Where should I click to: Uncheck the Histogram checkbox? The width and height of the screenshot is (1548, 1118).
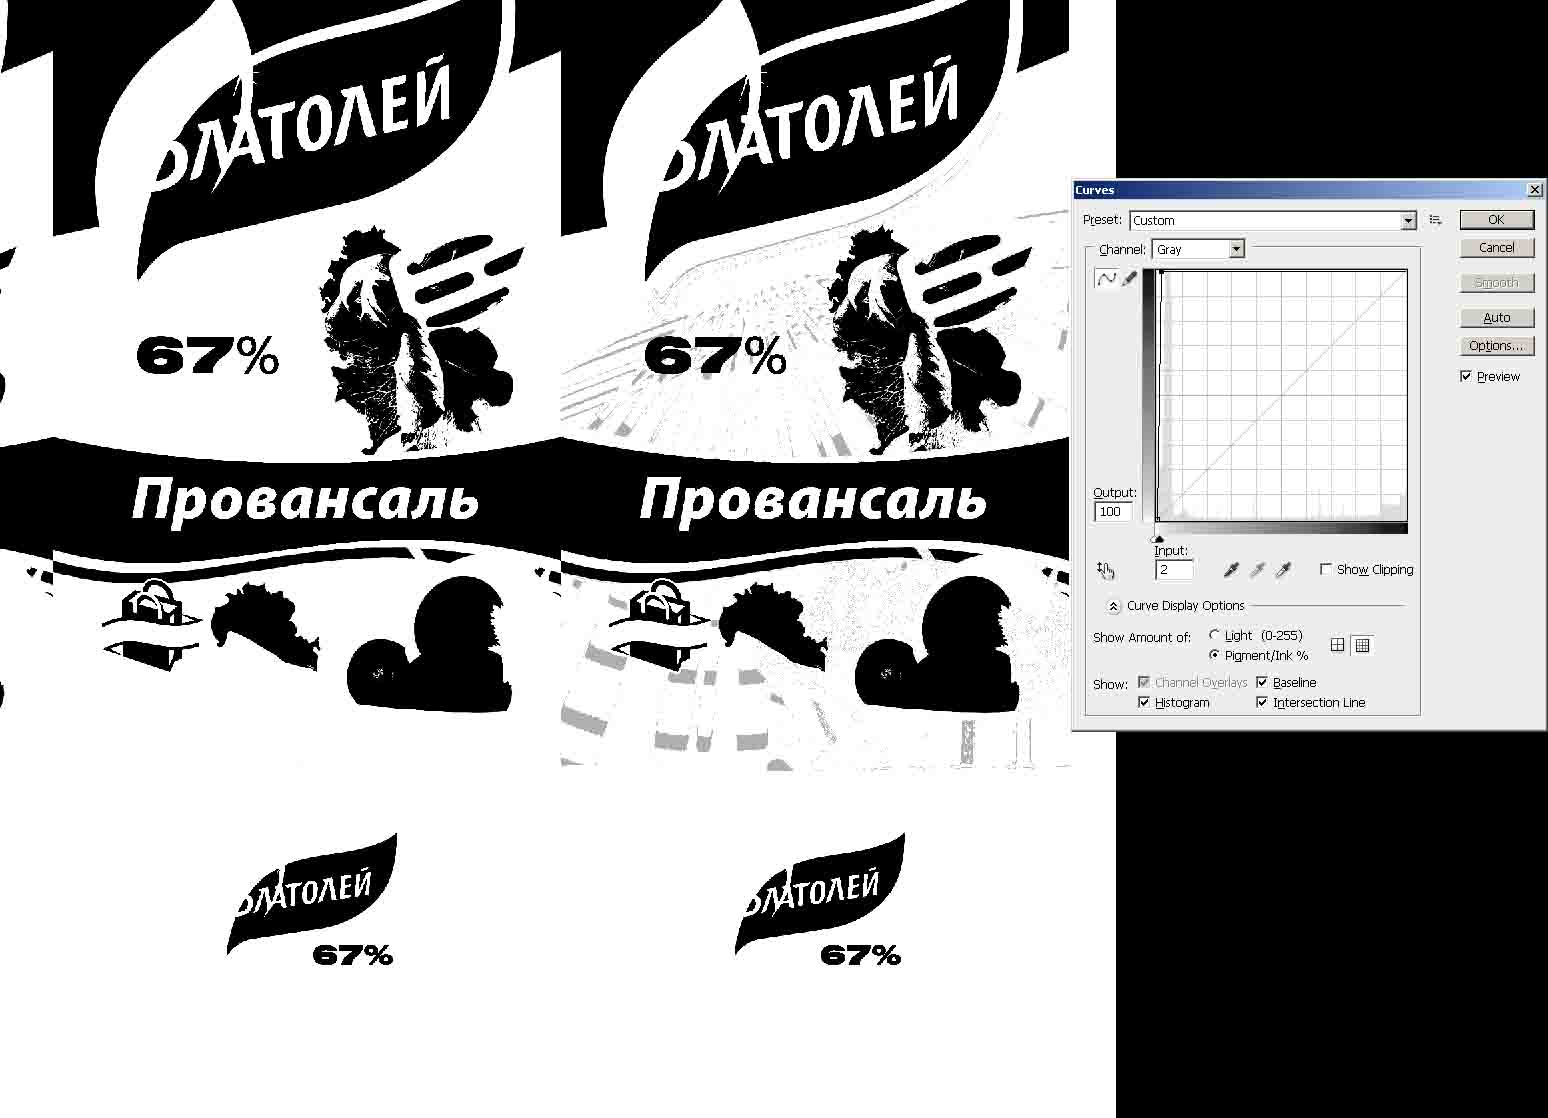tap(1144, 702)
